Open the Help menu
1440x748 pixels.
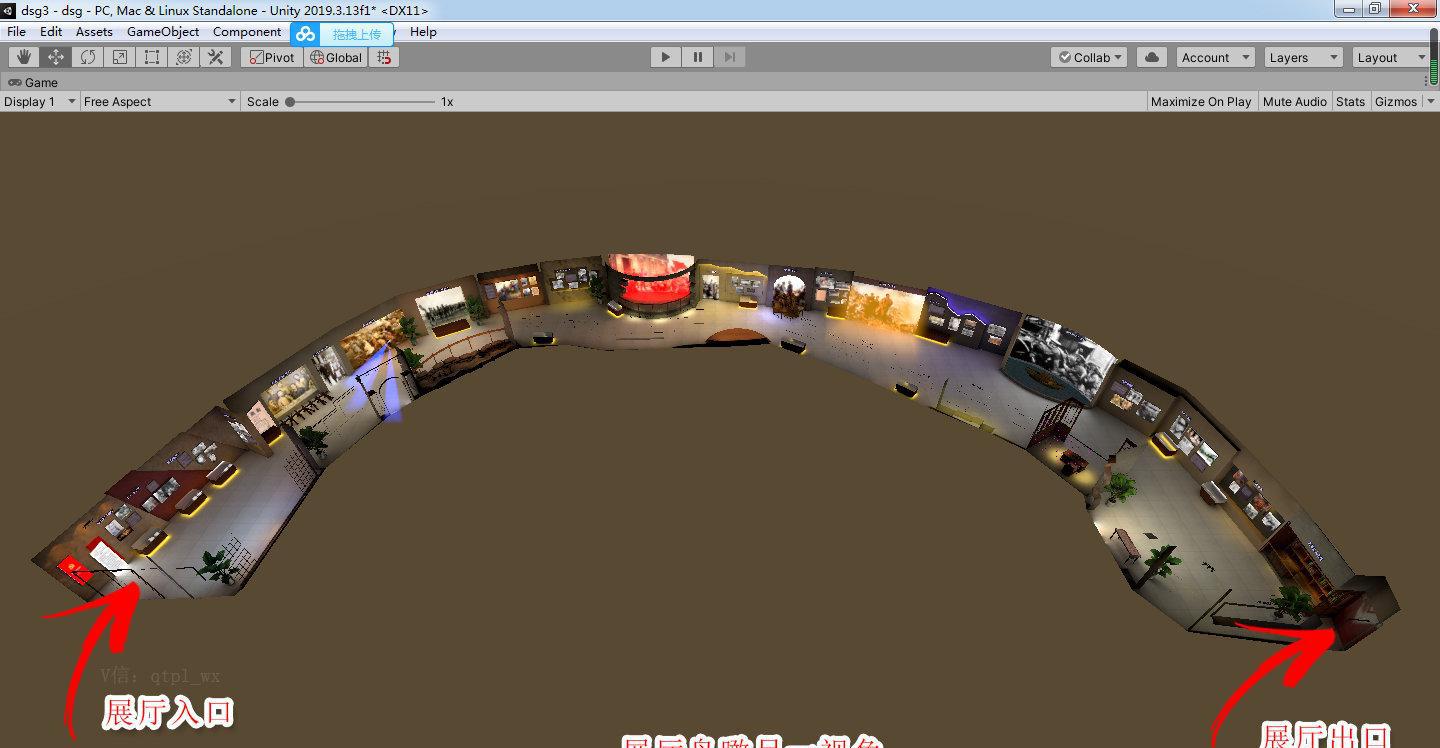coord(423,31)
